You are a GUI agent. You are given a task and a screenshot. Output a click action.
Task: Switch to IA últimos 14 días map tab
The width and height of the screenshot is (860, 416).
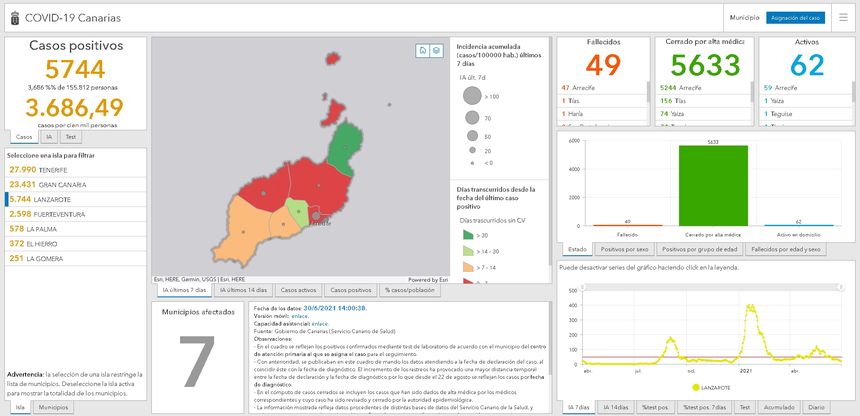243,290
